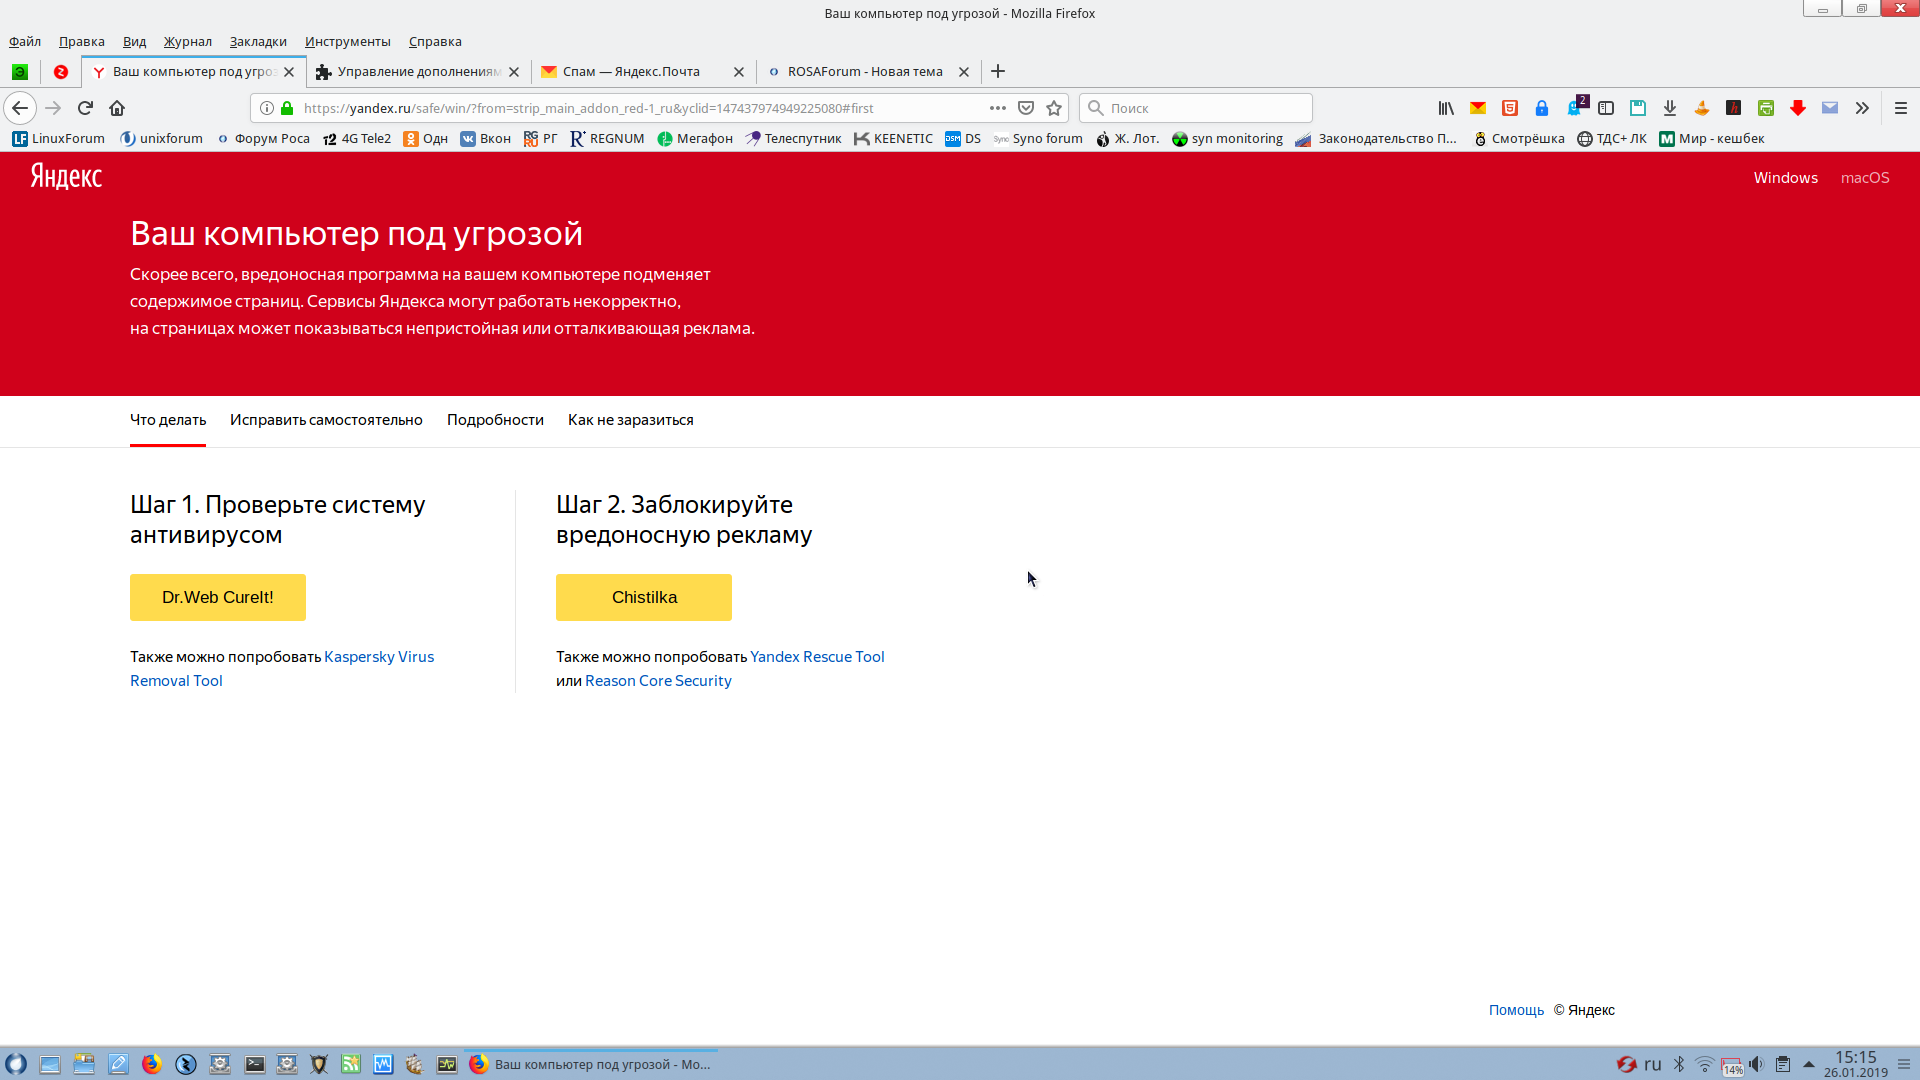Open page actions three-dot menu
The height and width of the screenshot is (1080, 1920).
point(997,108)
